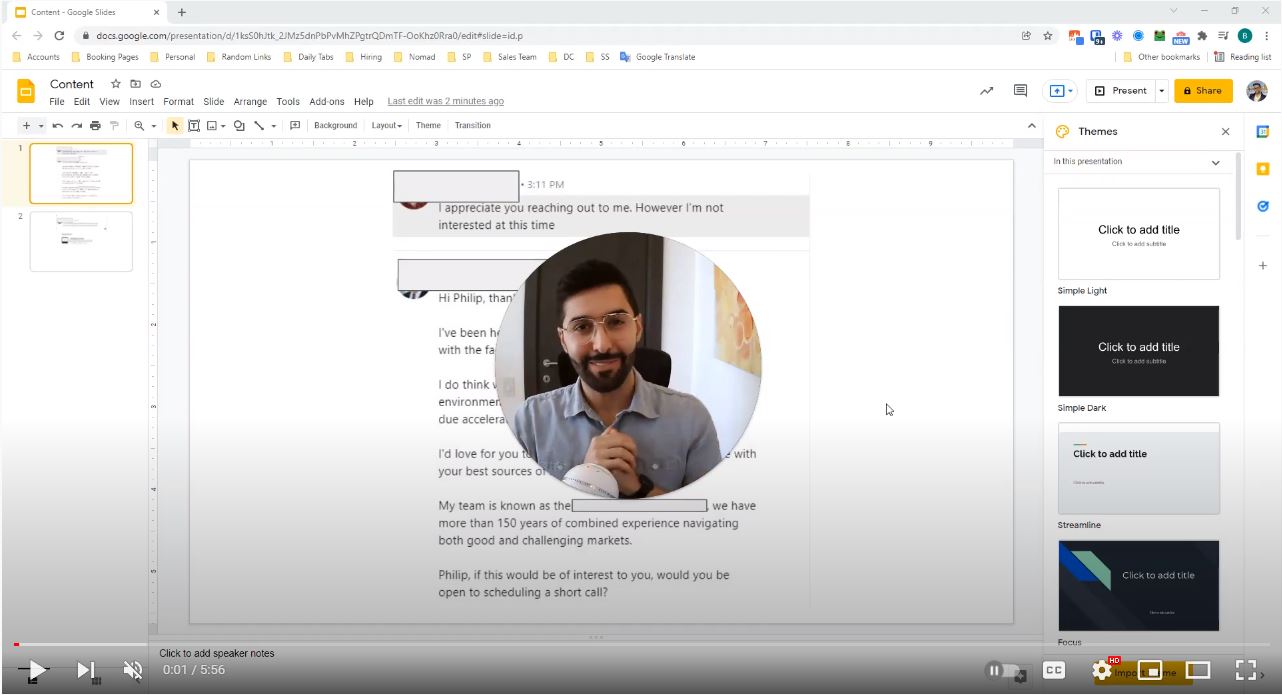Viewport: 1282px width, 695px height.
Task: Click 'Last edit was 2 minutes ago' link
Action: point(445,102)
